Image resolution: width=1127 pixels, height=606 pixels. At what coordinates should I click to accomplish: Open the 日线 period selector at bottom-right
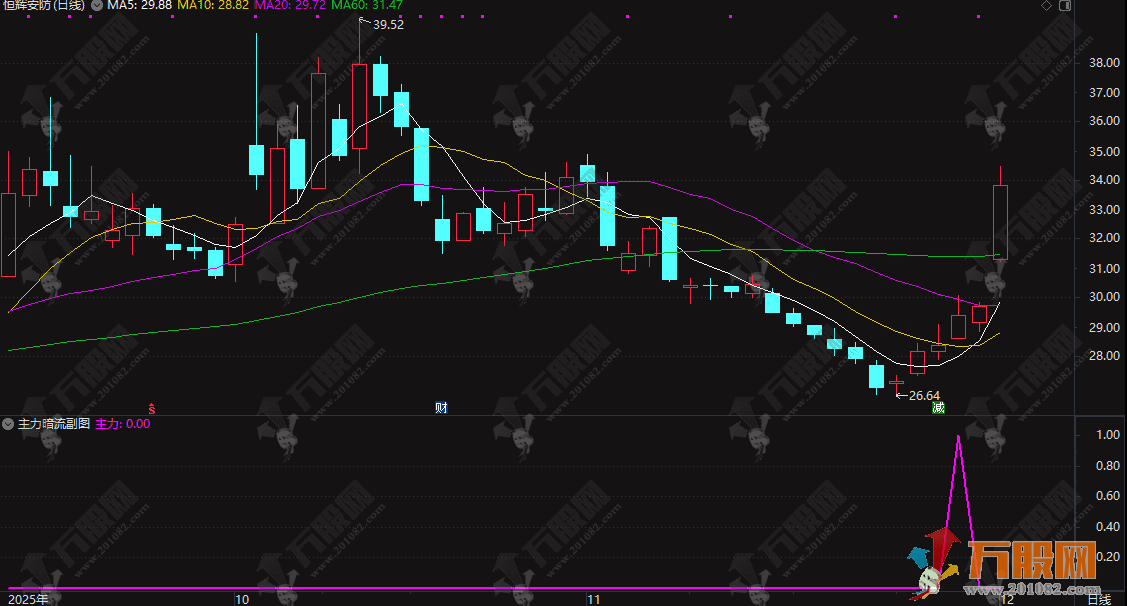(x=1098, y=599)
